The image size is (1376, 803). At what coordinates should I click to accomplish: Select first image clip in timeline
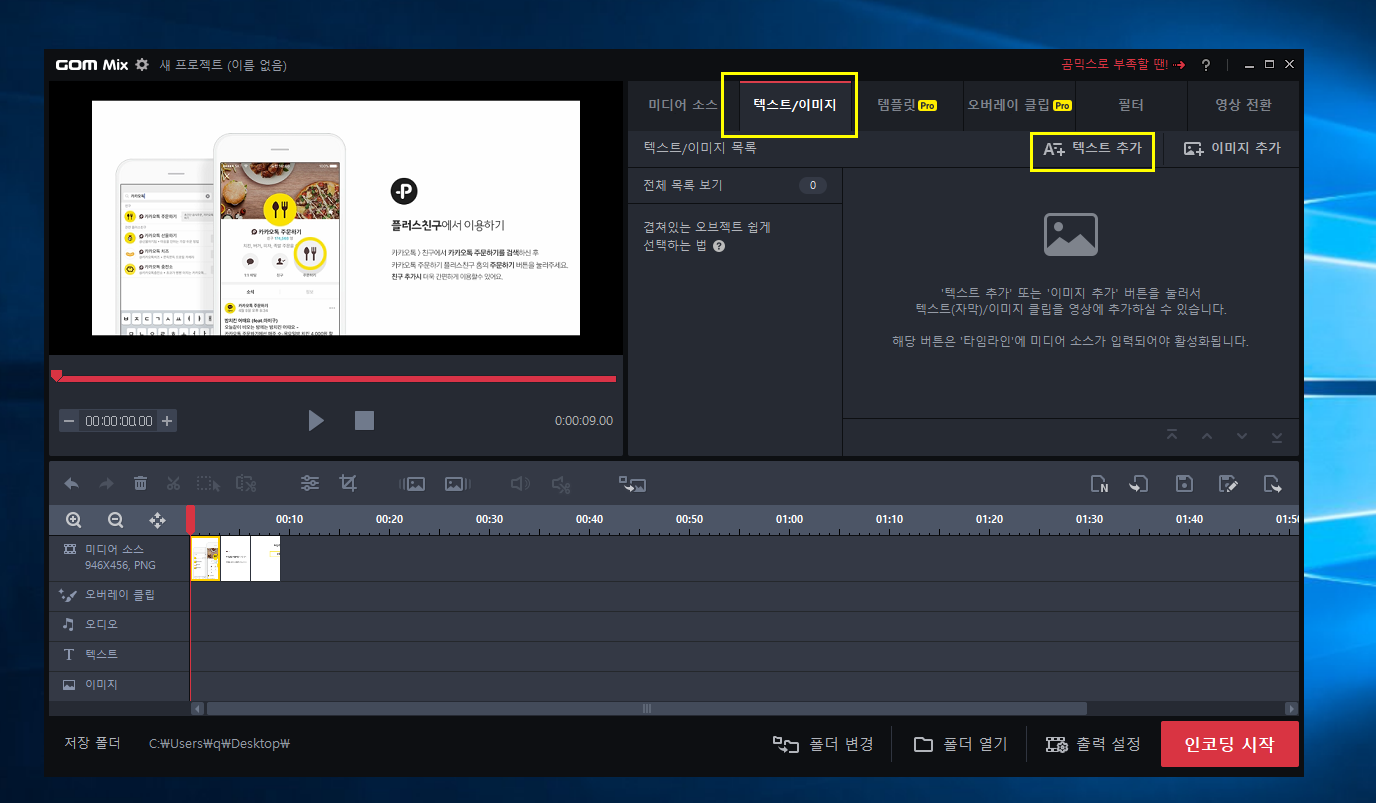pyautogui.click(x=205, y=558)
